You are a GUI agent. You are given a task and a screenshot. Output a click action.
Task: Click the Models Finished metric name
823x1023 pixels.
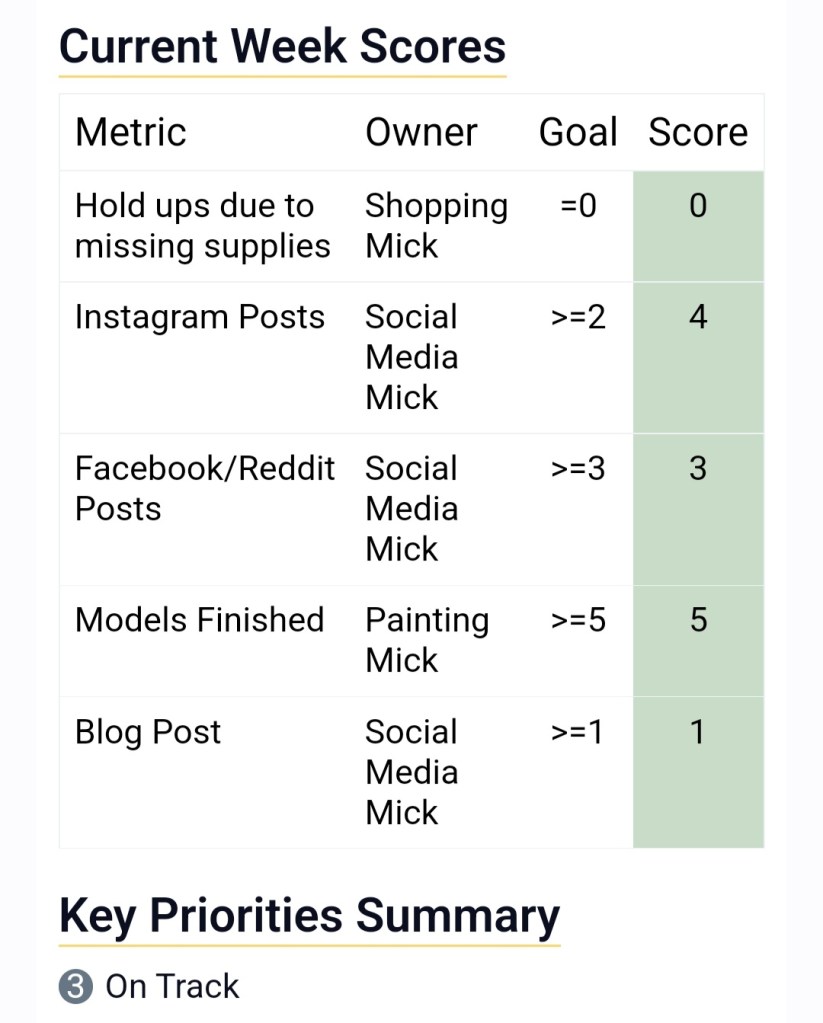coord(200,620)
